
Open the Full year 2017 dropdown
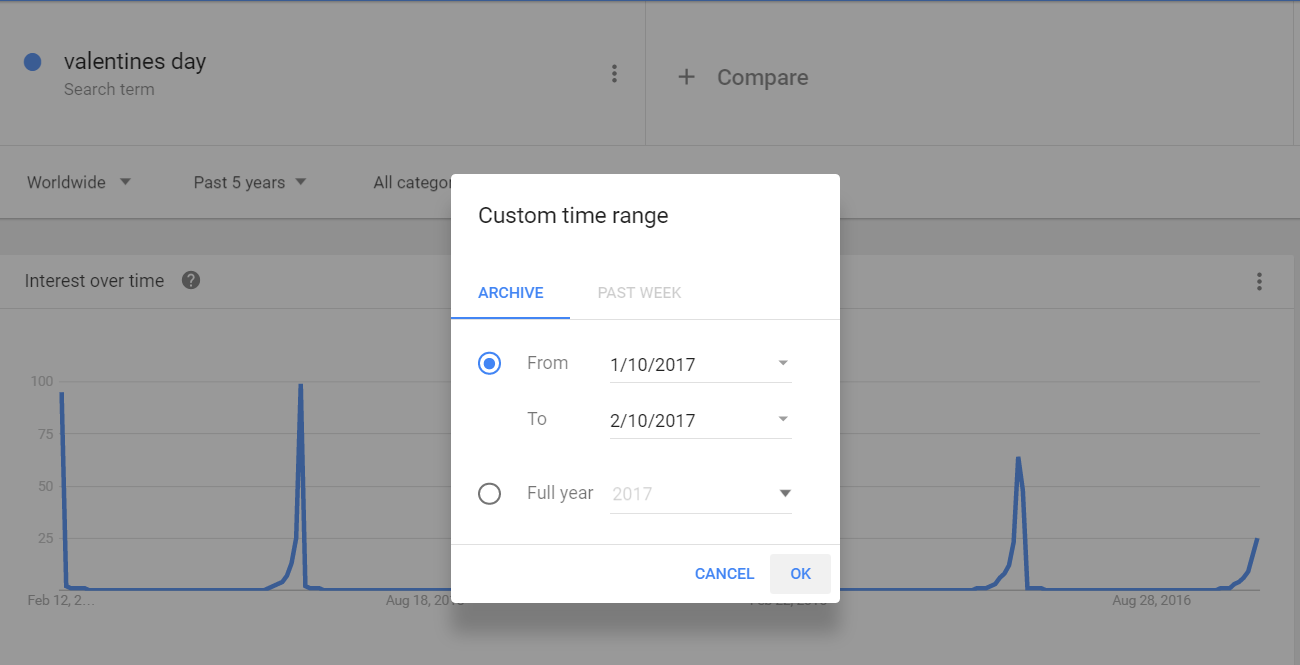[785, 494]
